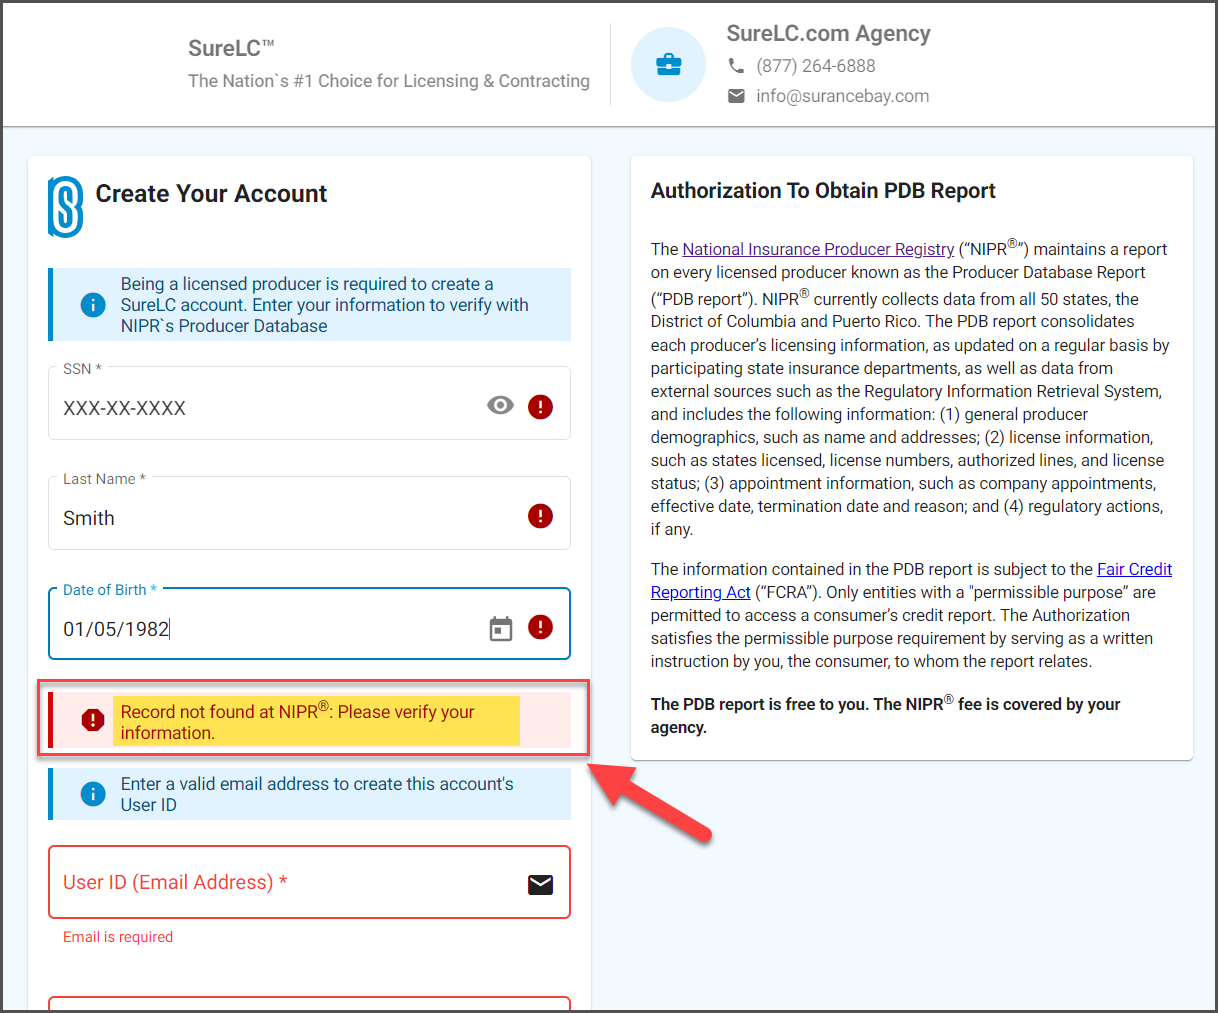
Task: Click the 'Authorization To Obtain PDB Report' heading
Action: pos(823,191)
